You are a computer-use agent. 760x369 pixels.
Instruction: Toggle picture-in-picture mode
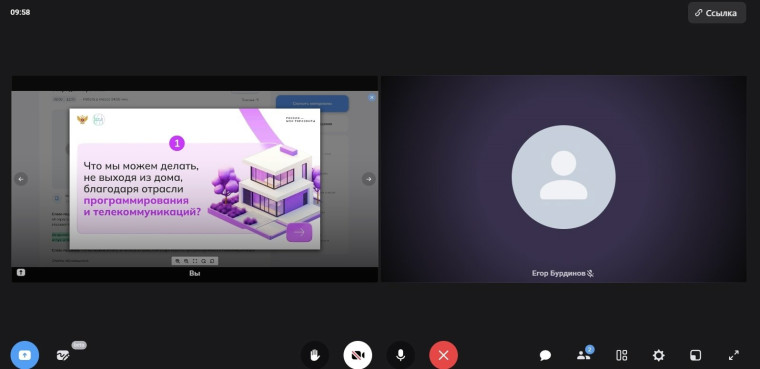click(695, 355)
